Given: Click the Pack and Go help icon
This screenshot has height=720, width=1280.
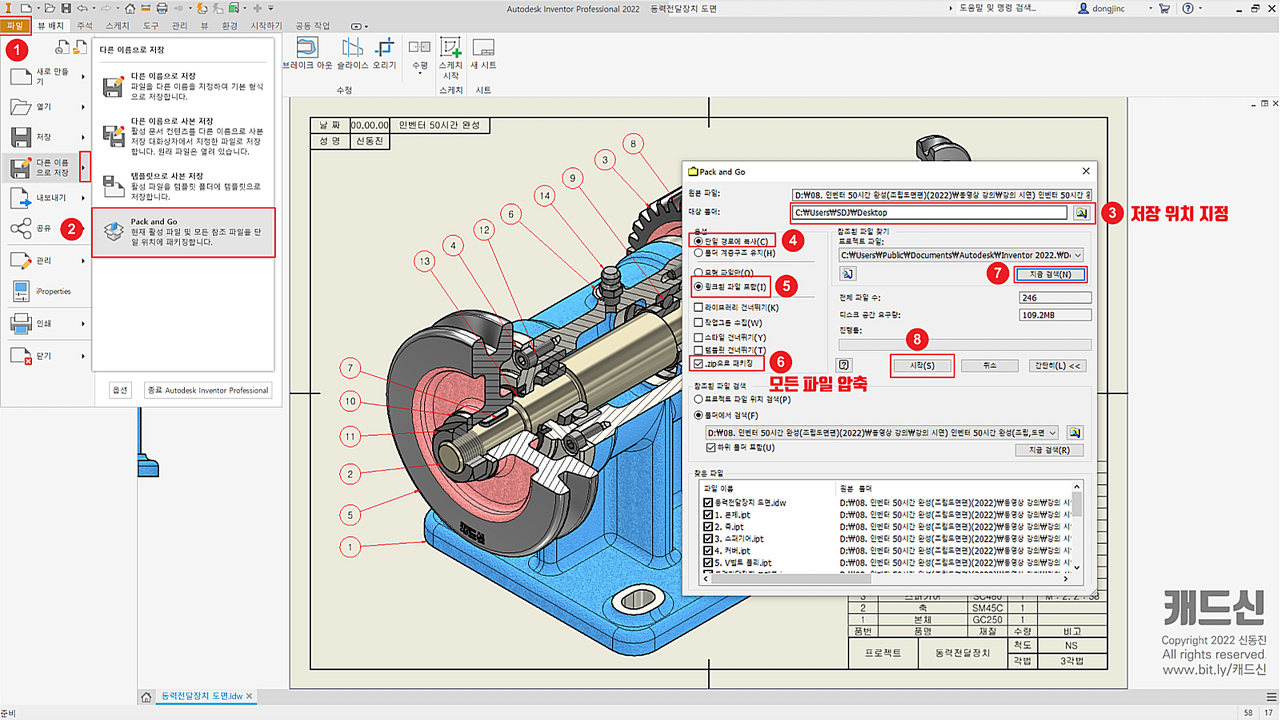Looking at the screenshot, I should [845, 366].
